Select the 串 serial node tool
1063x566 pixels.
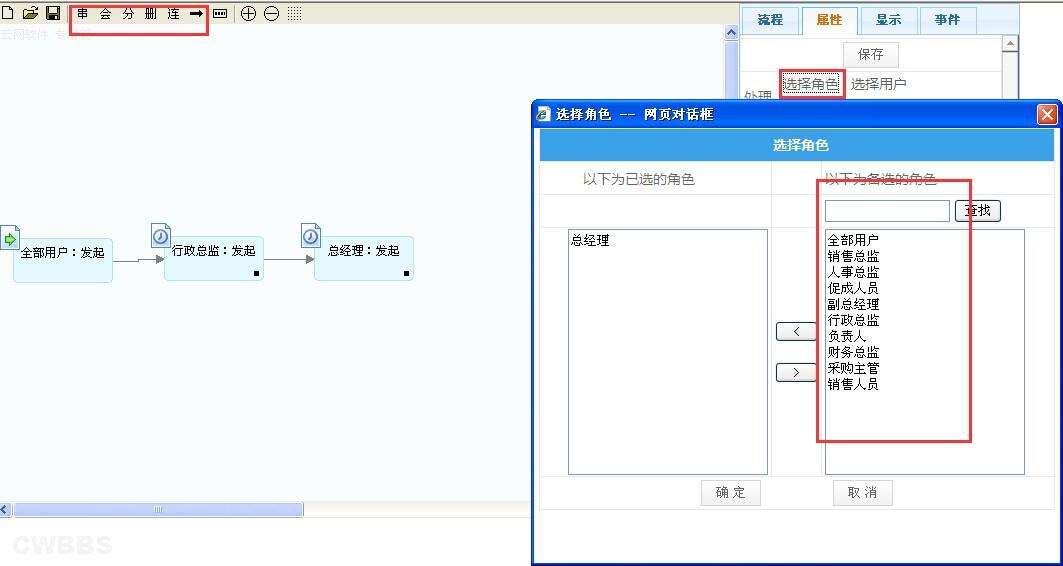click(83, 14)
